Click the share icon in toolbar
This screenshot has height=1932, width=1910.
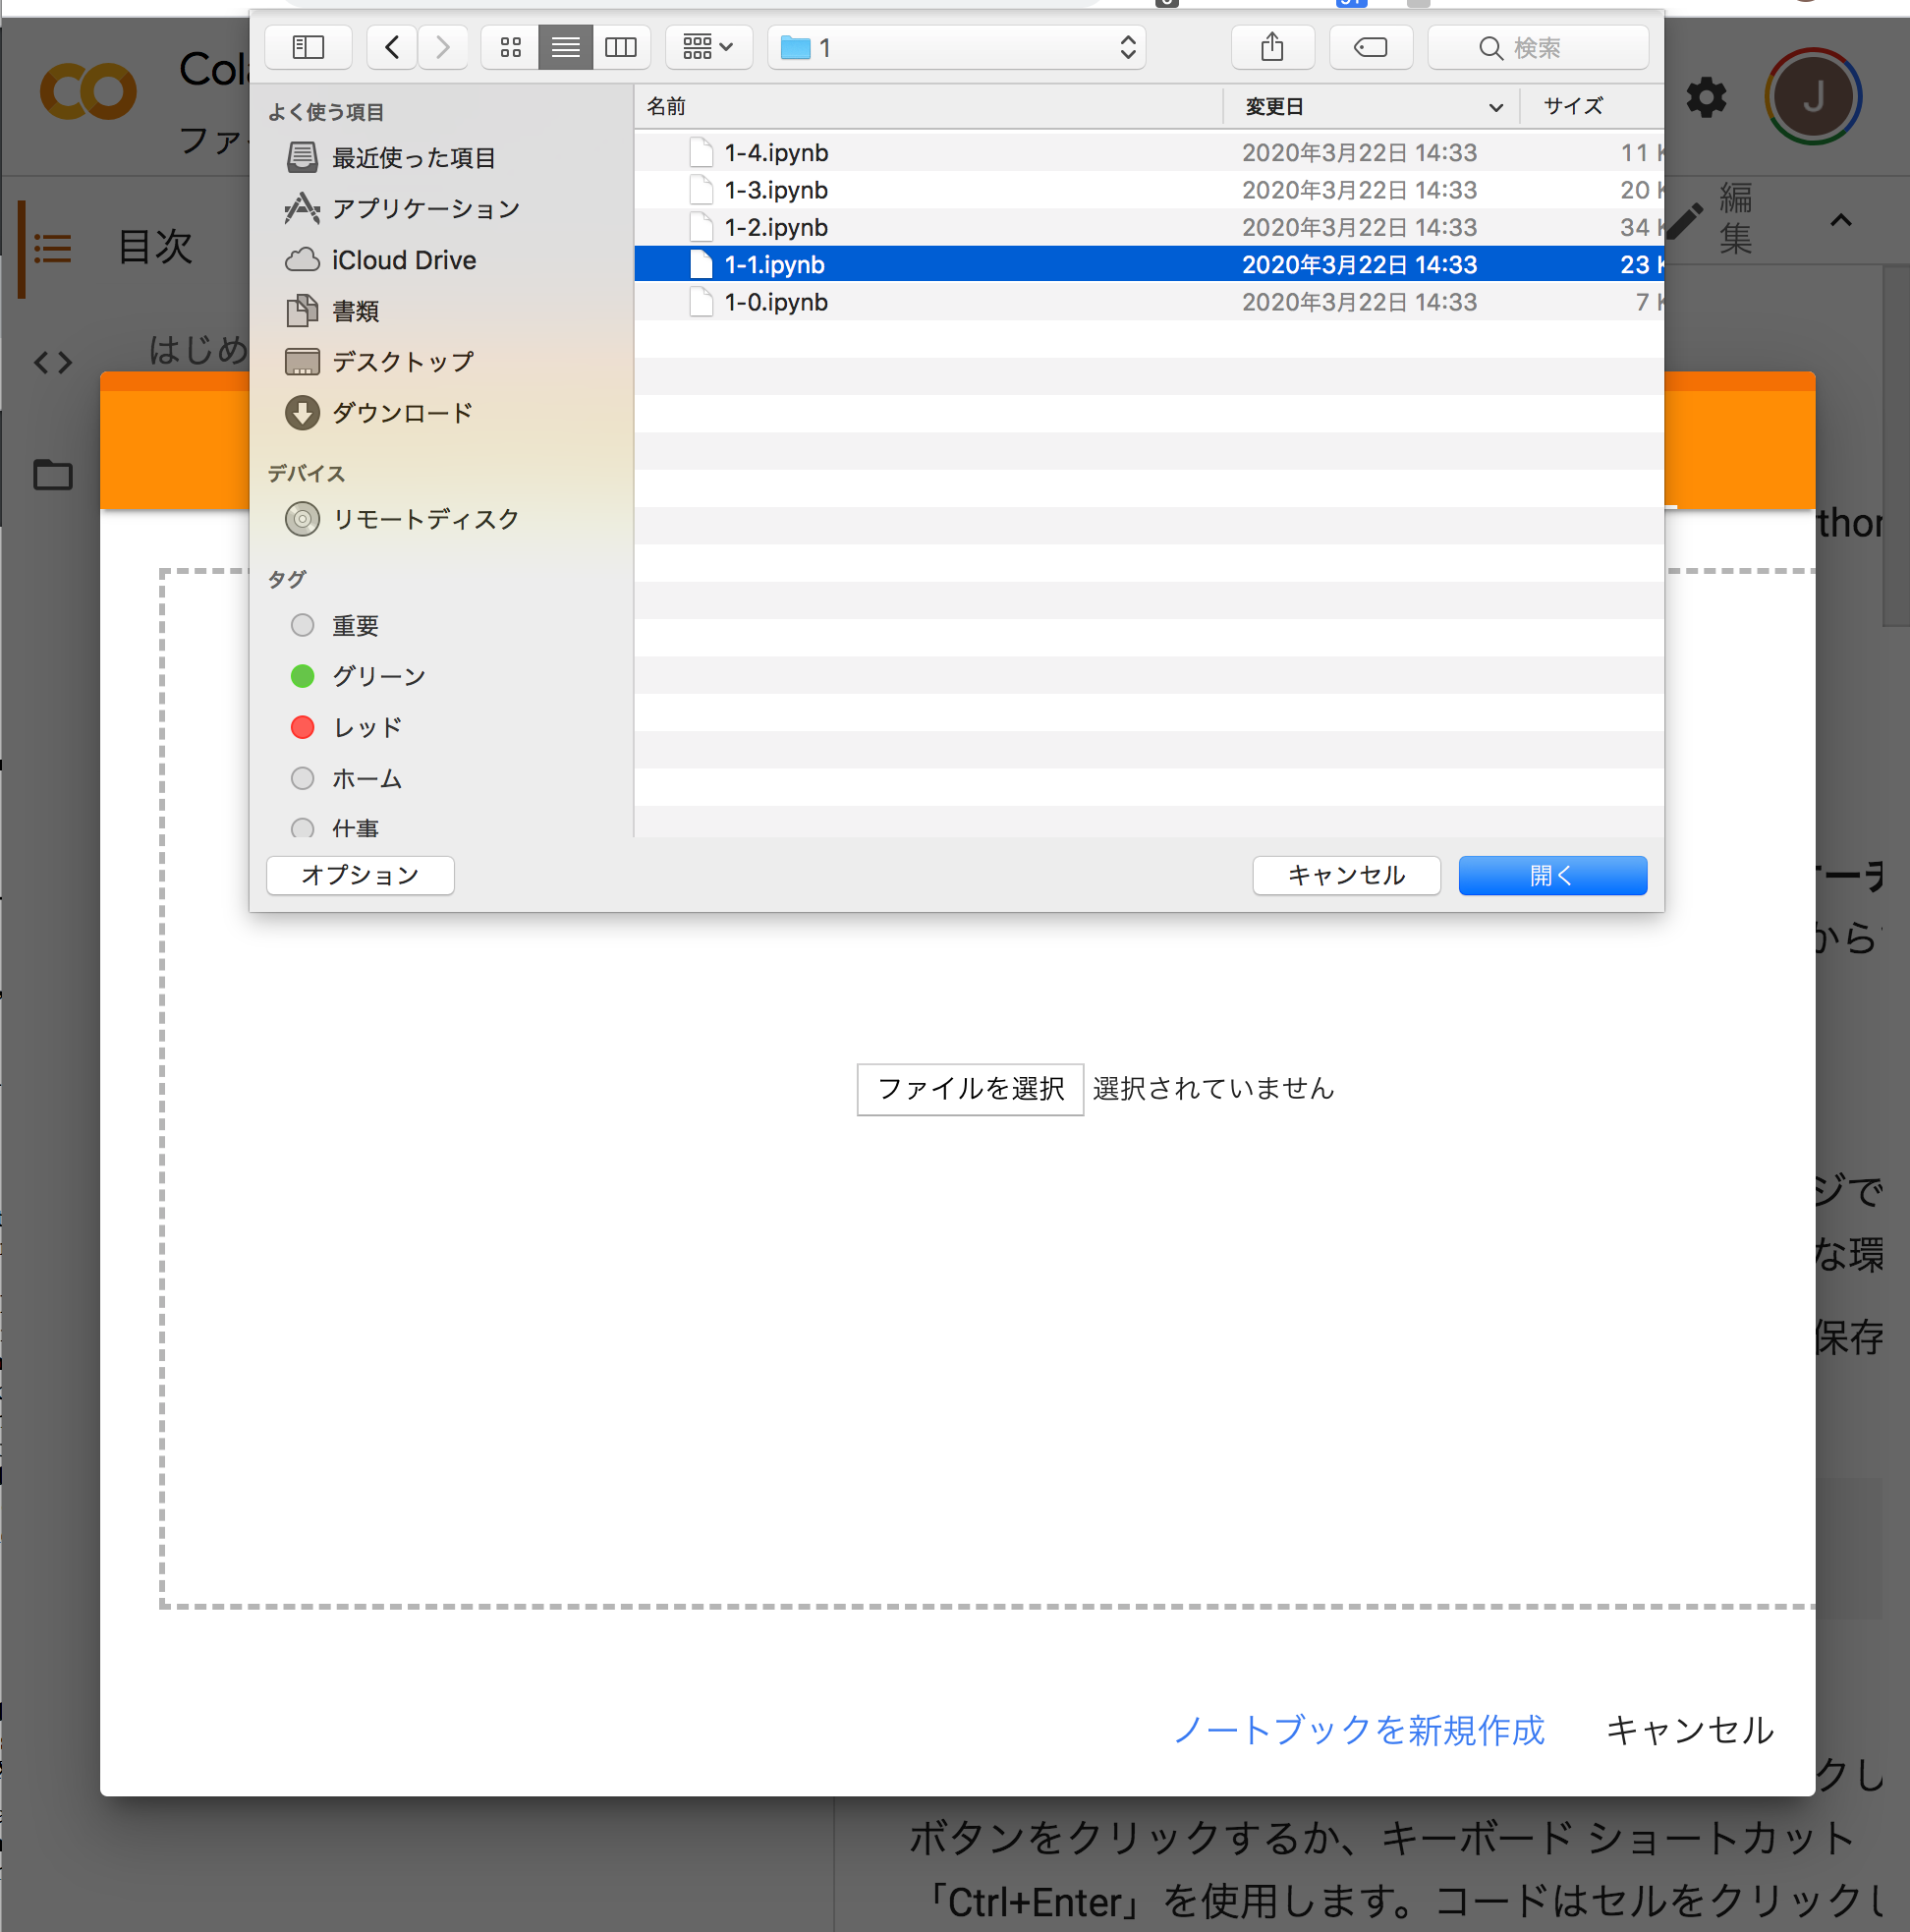pyautogui.click(x=1271, y=47)
